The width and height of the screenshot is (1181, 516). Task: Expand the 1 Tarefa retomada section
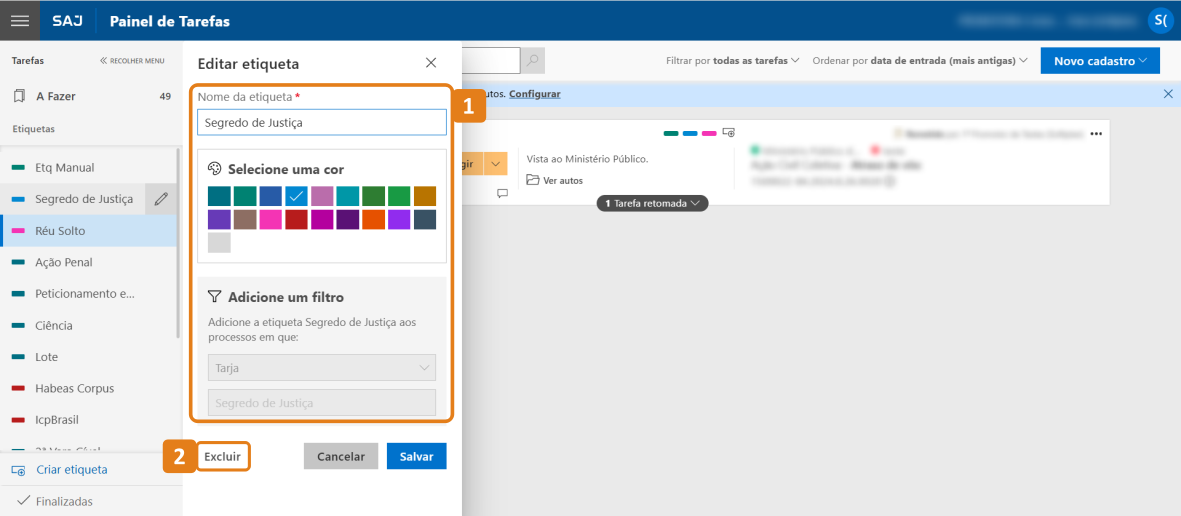652,203
